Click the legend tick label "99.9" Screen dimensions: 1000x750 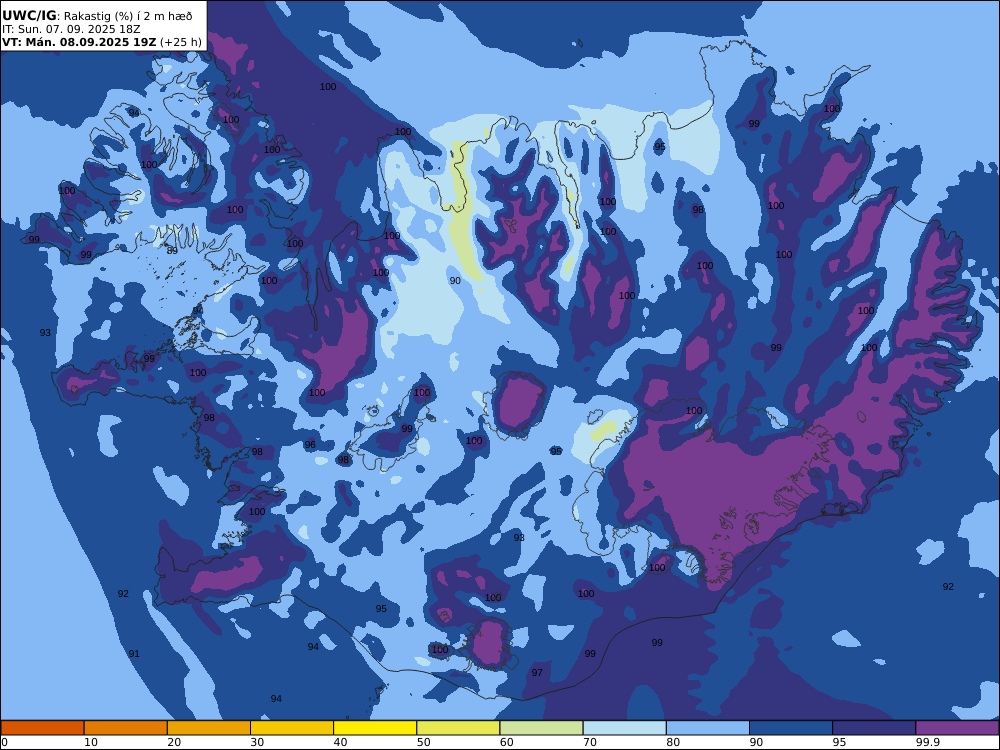(926, 742)
